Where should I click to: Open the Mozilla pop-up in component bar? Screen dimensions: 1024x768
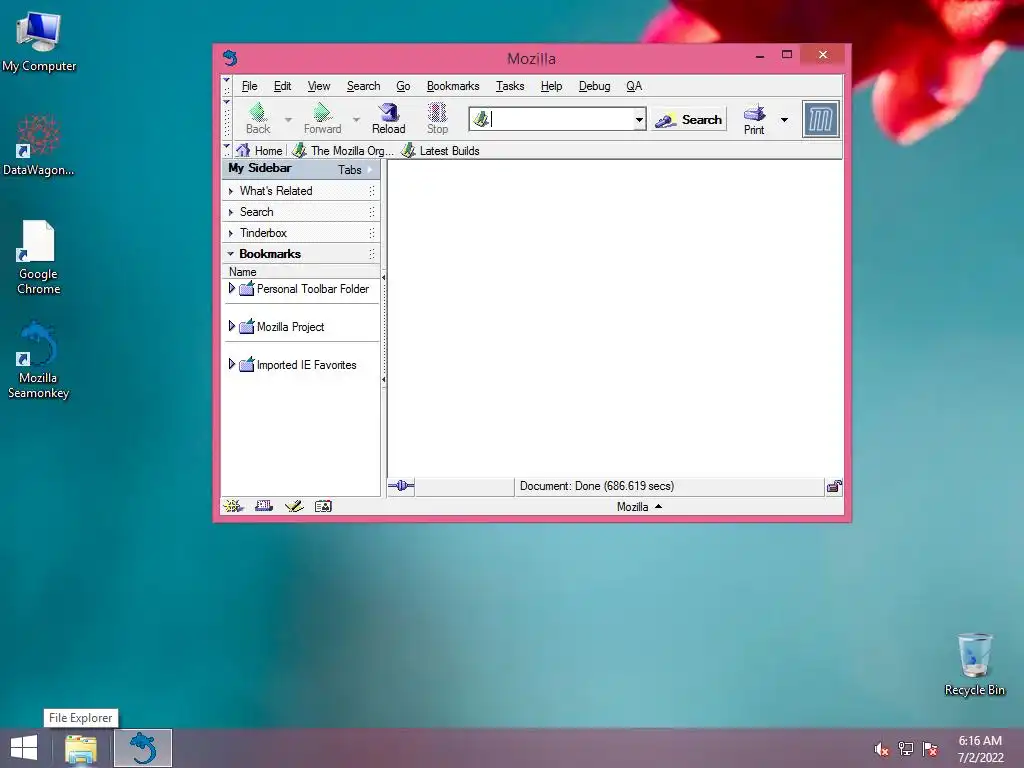639,507
